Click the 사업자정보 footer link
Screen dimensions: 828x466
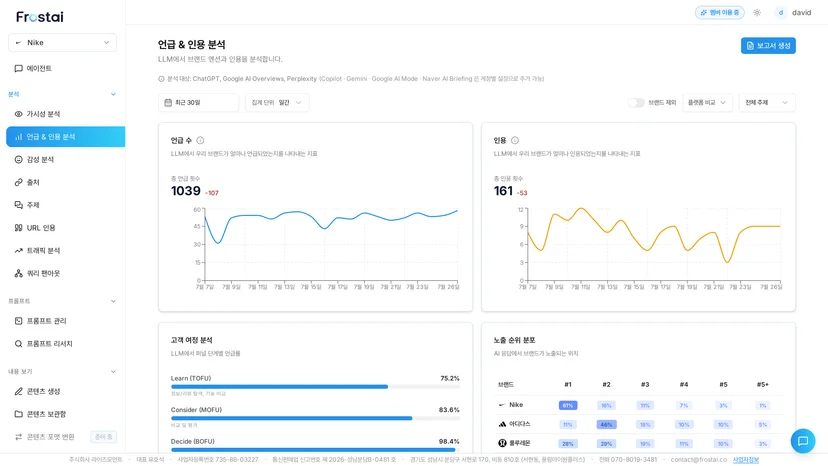pos(746,460)
